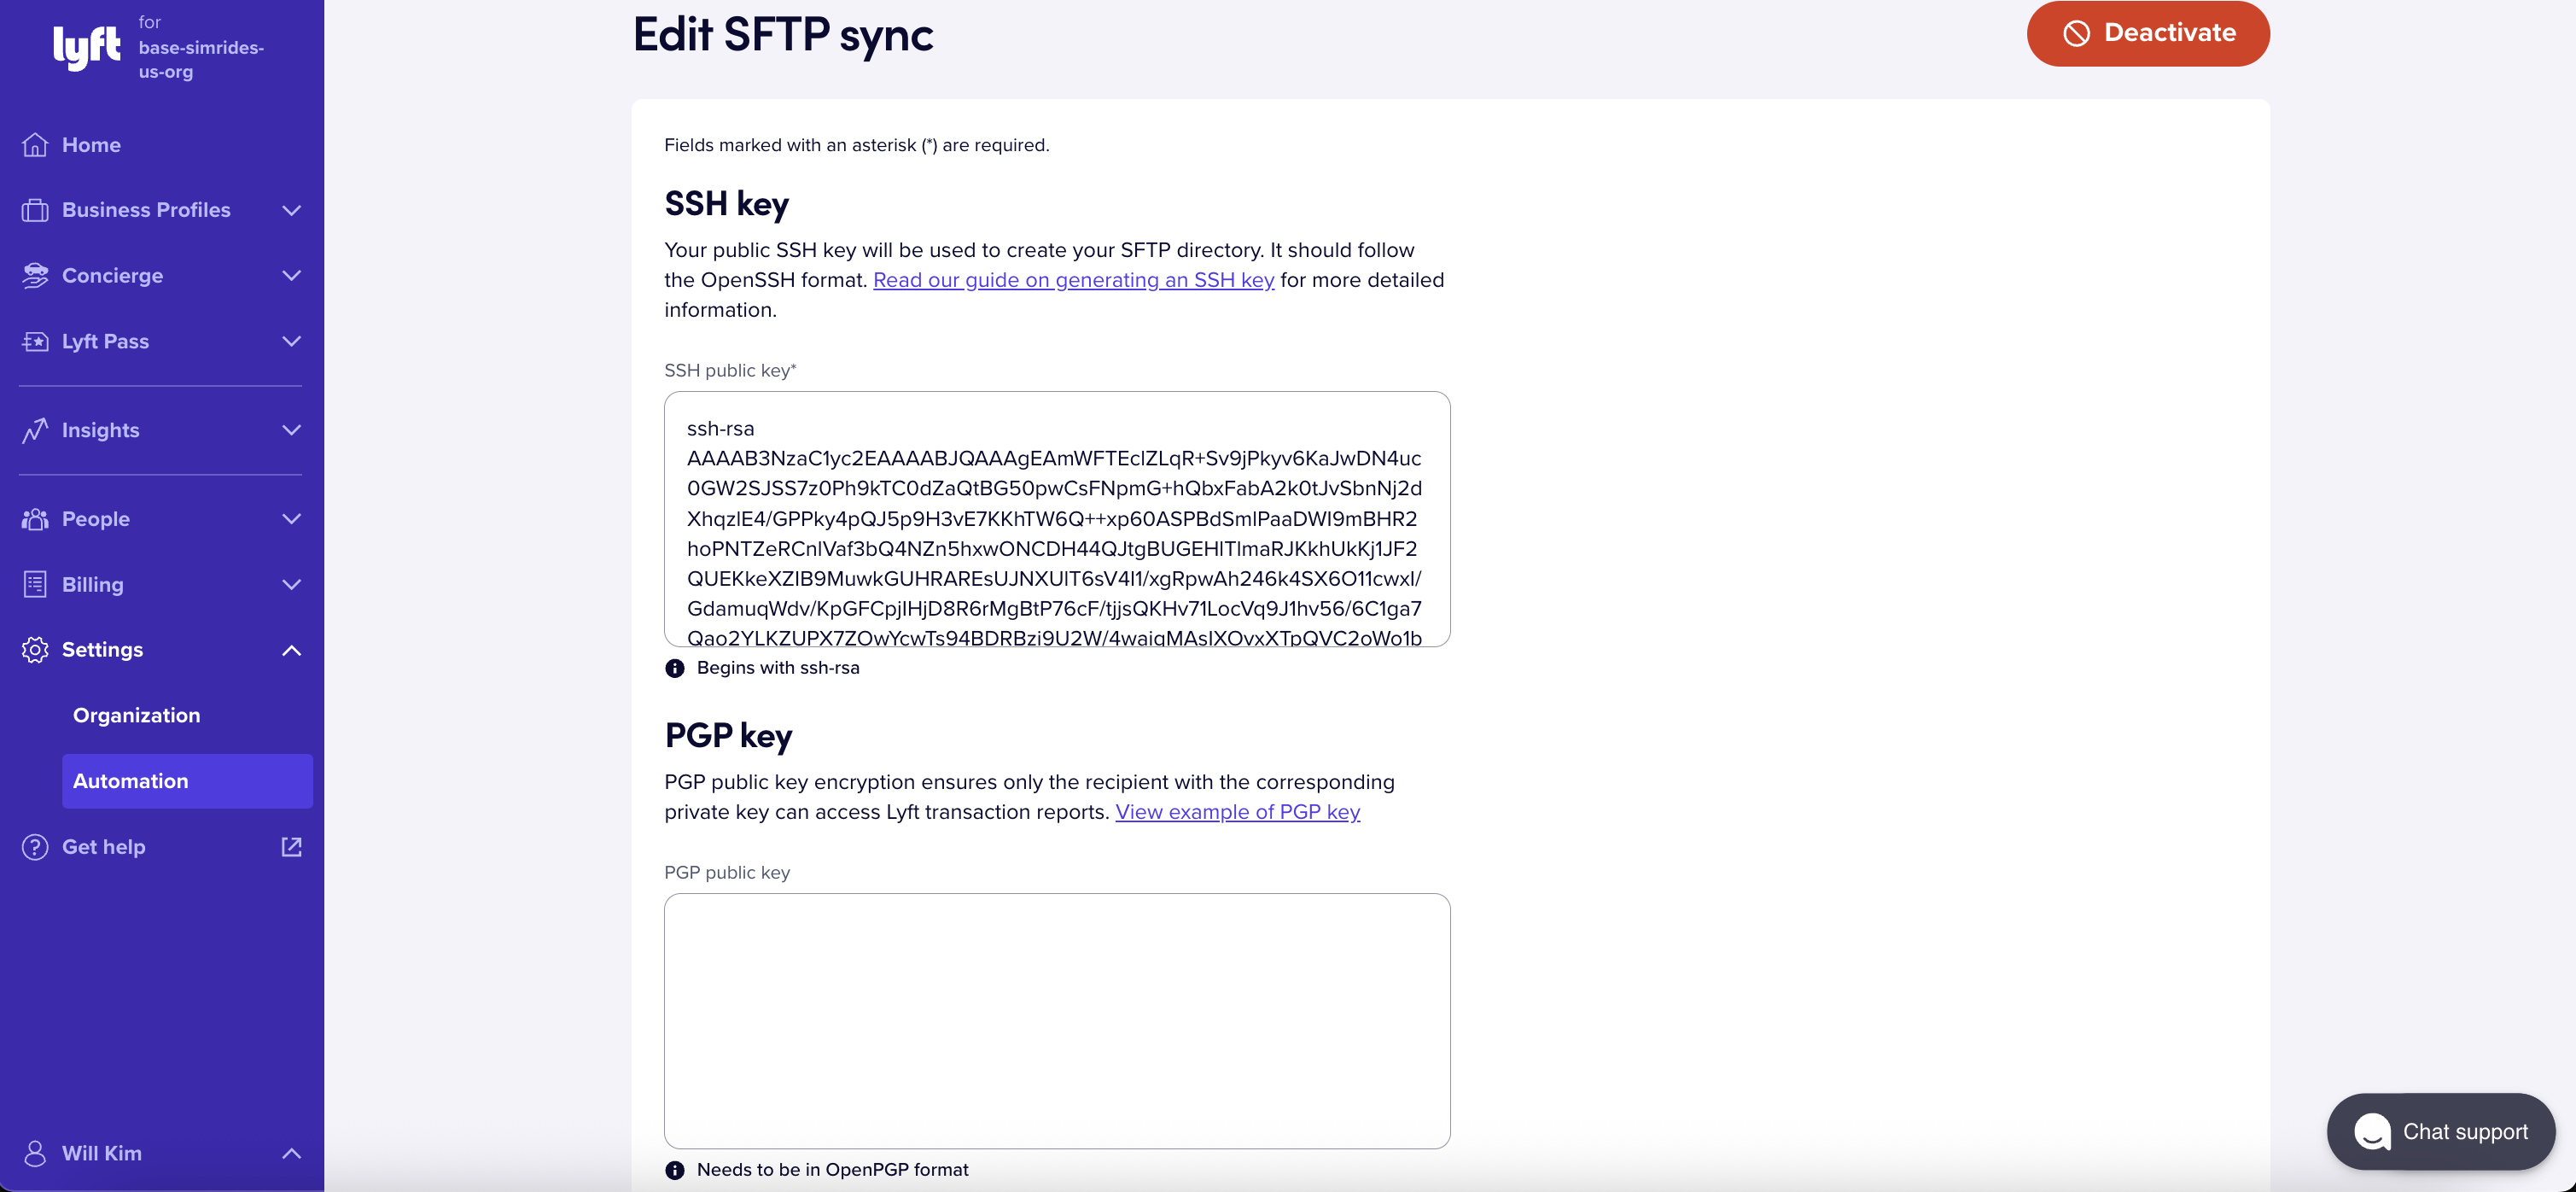Select the Automation settings item

click(187, 781)
